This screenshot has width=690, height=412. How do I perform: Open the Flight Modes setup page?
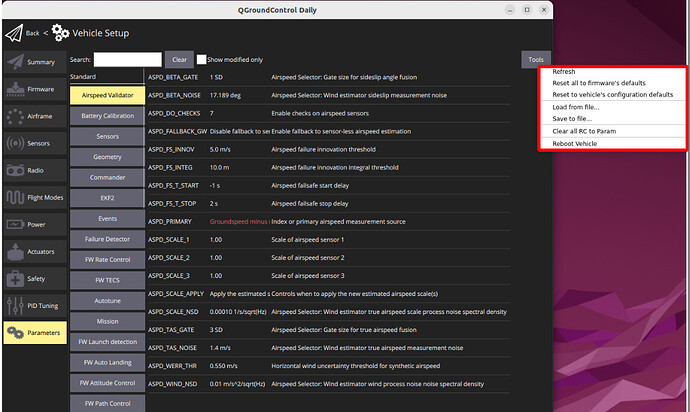coord(35,198)
